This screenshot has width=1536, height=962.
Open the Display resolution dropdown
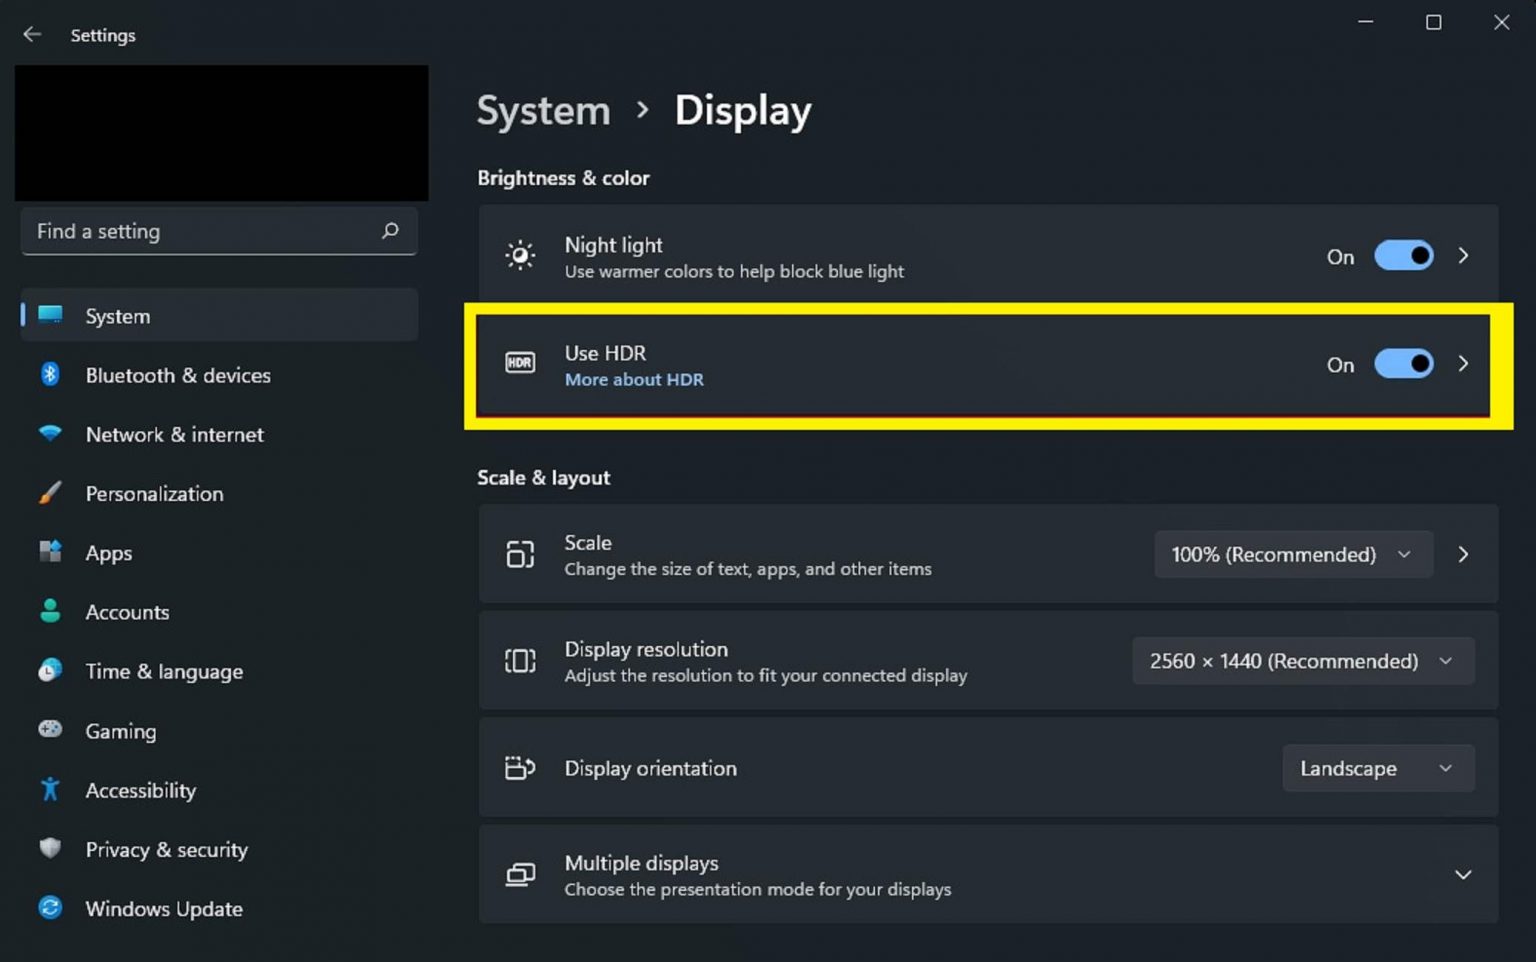1302,661
